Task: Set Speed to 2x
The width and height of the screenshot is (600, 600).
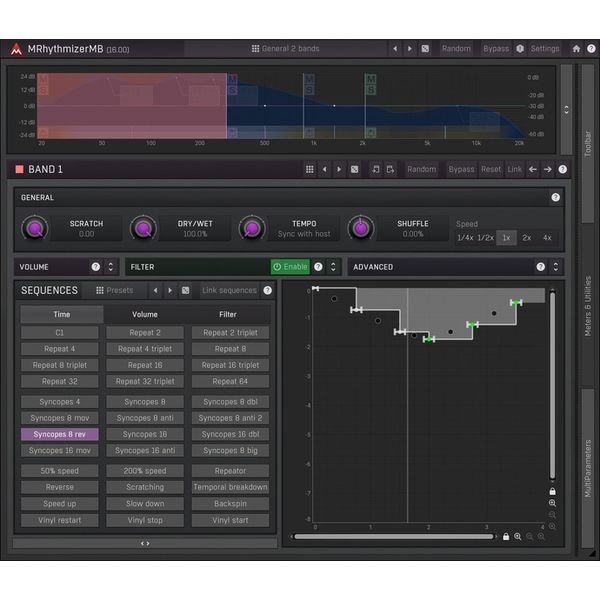Action: coord(527,238)
